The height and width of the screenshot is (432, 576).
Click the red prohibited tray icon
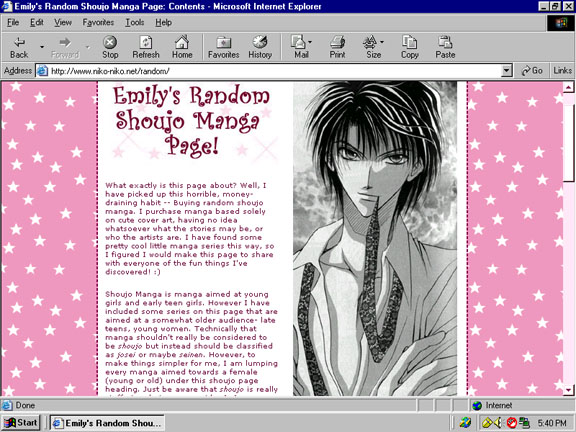511,423
